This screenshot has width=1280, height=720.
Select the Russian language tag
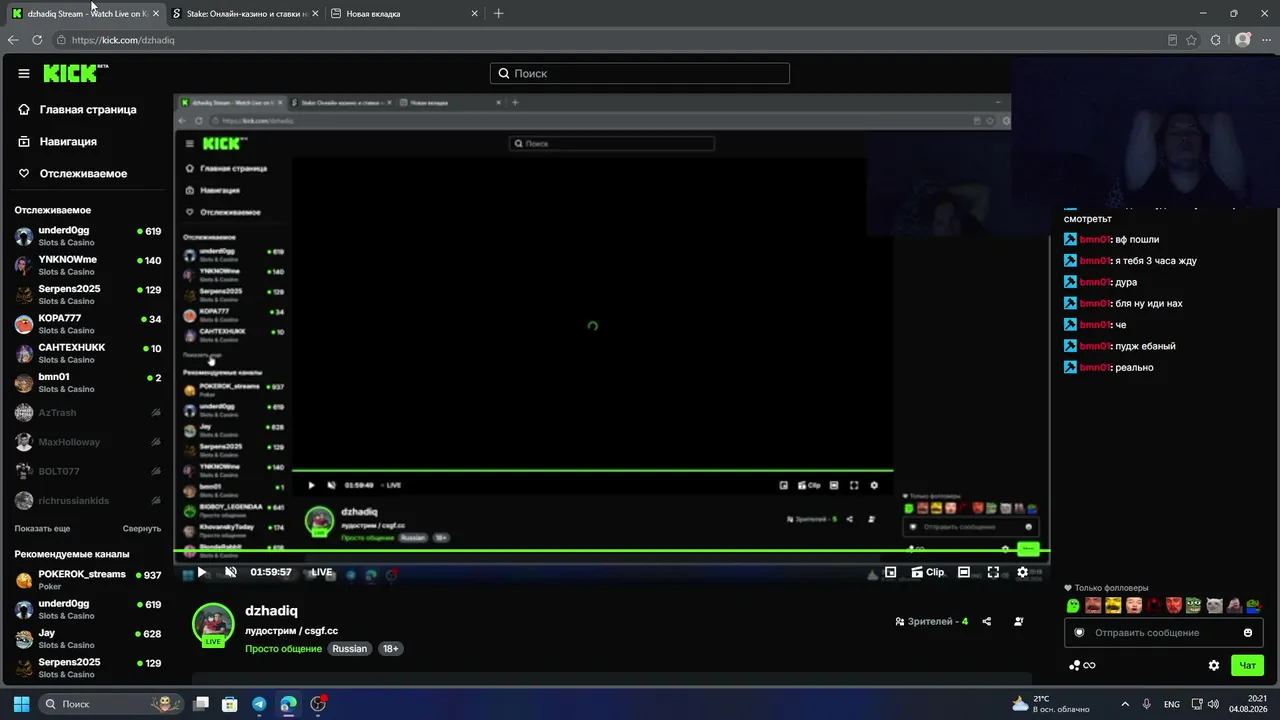click(350, 649)
